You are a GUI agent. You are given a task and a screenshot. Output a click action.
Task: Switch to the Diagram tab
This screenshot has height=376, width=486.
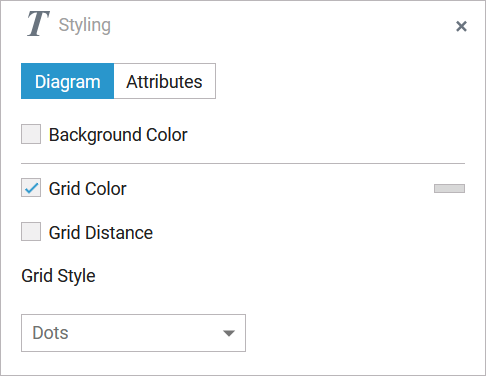click(x=67, y=81)
